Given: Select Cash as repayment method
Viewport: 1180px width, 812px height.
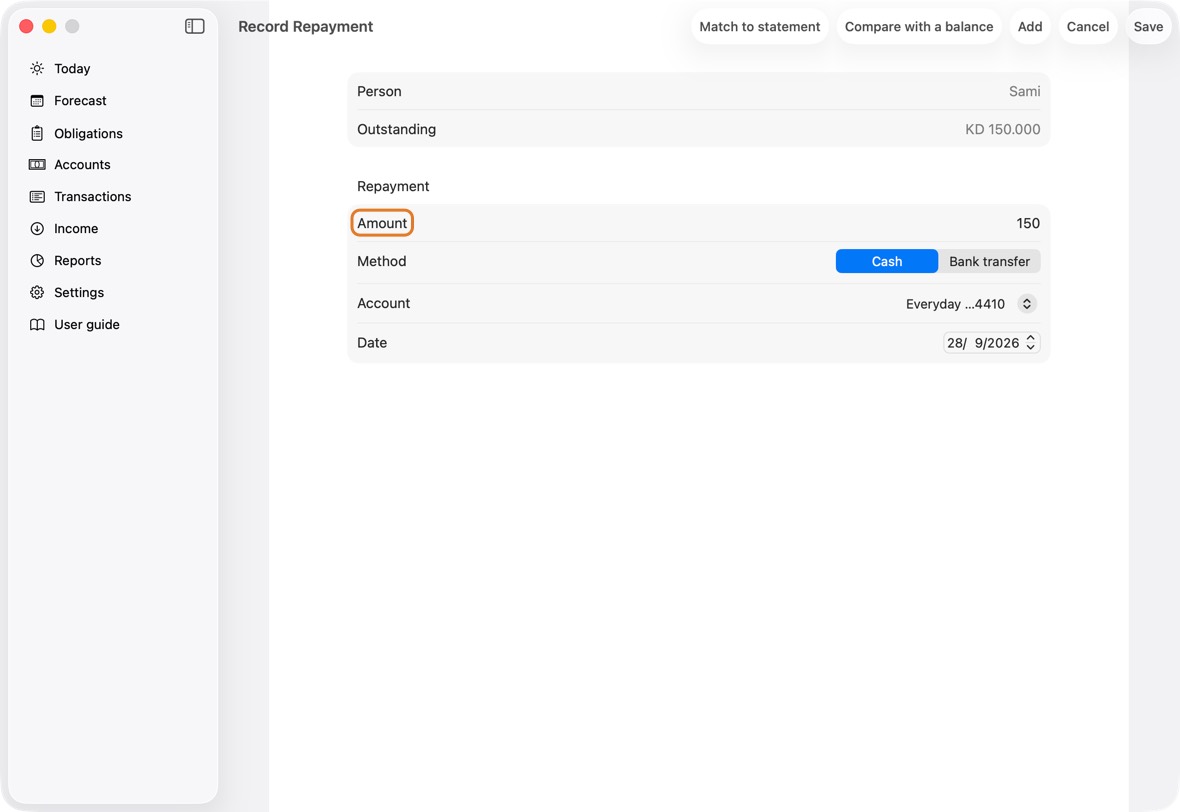Looking at the screenshot, I should coord(887,261).
